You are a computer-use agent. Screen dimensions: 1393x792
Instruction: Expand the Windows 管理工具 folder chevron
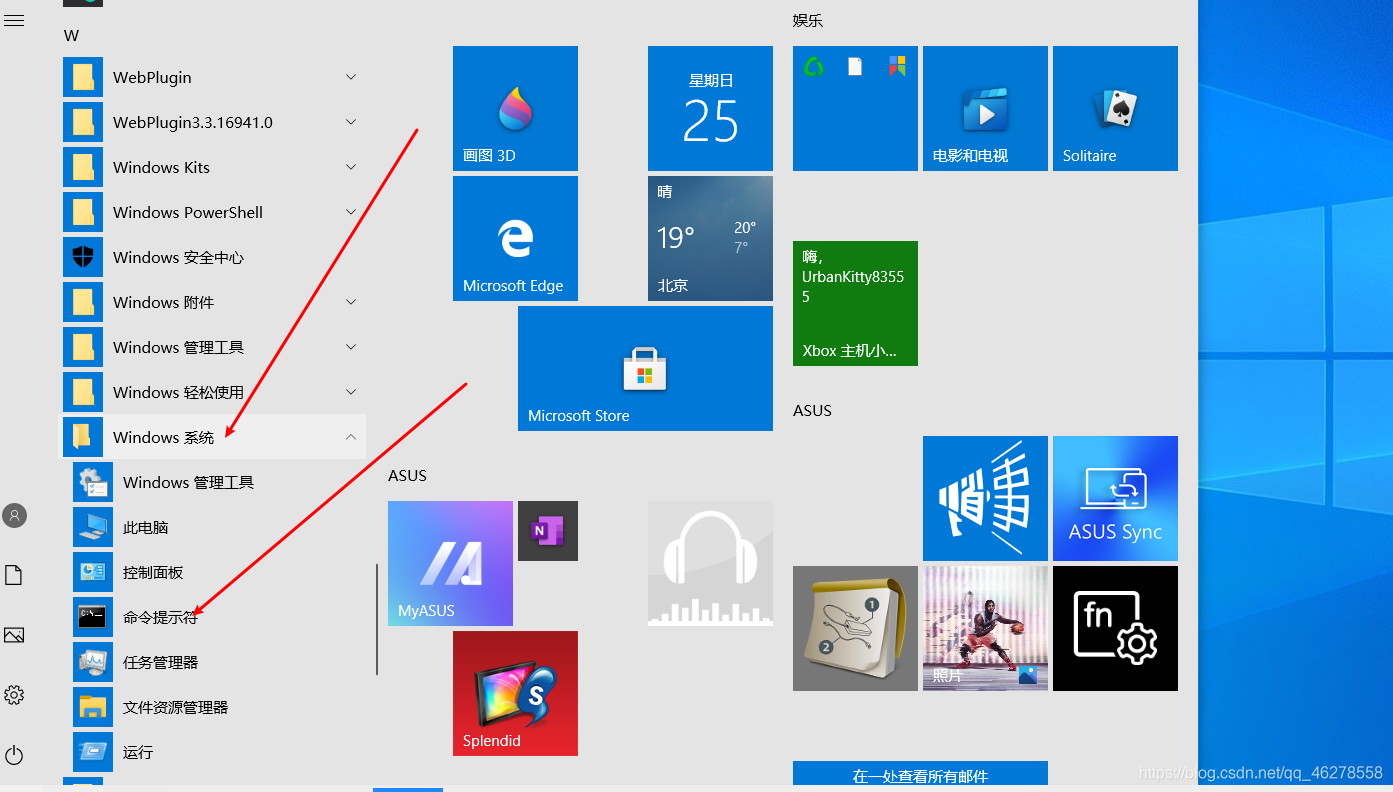click(x=351, y=347)
